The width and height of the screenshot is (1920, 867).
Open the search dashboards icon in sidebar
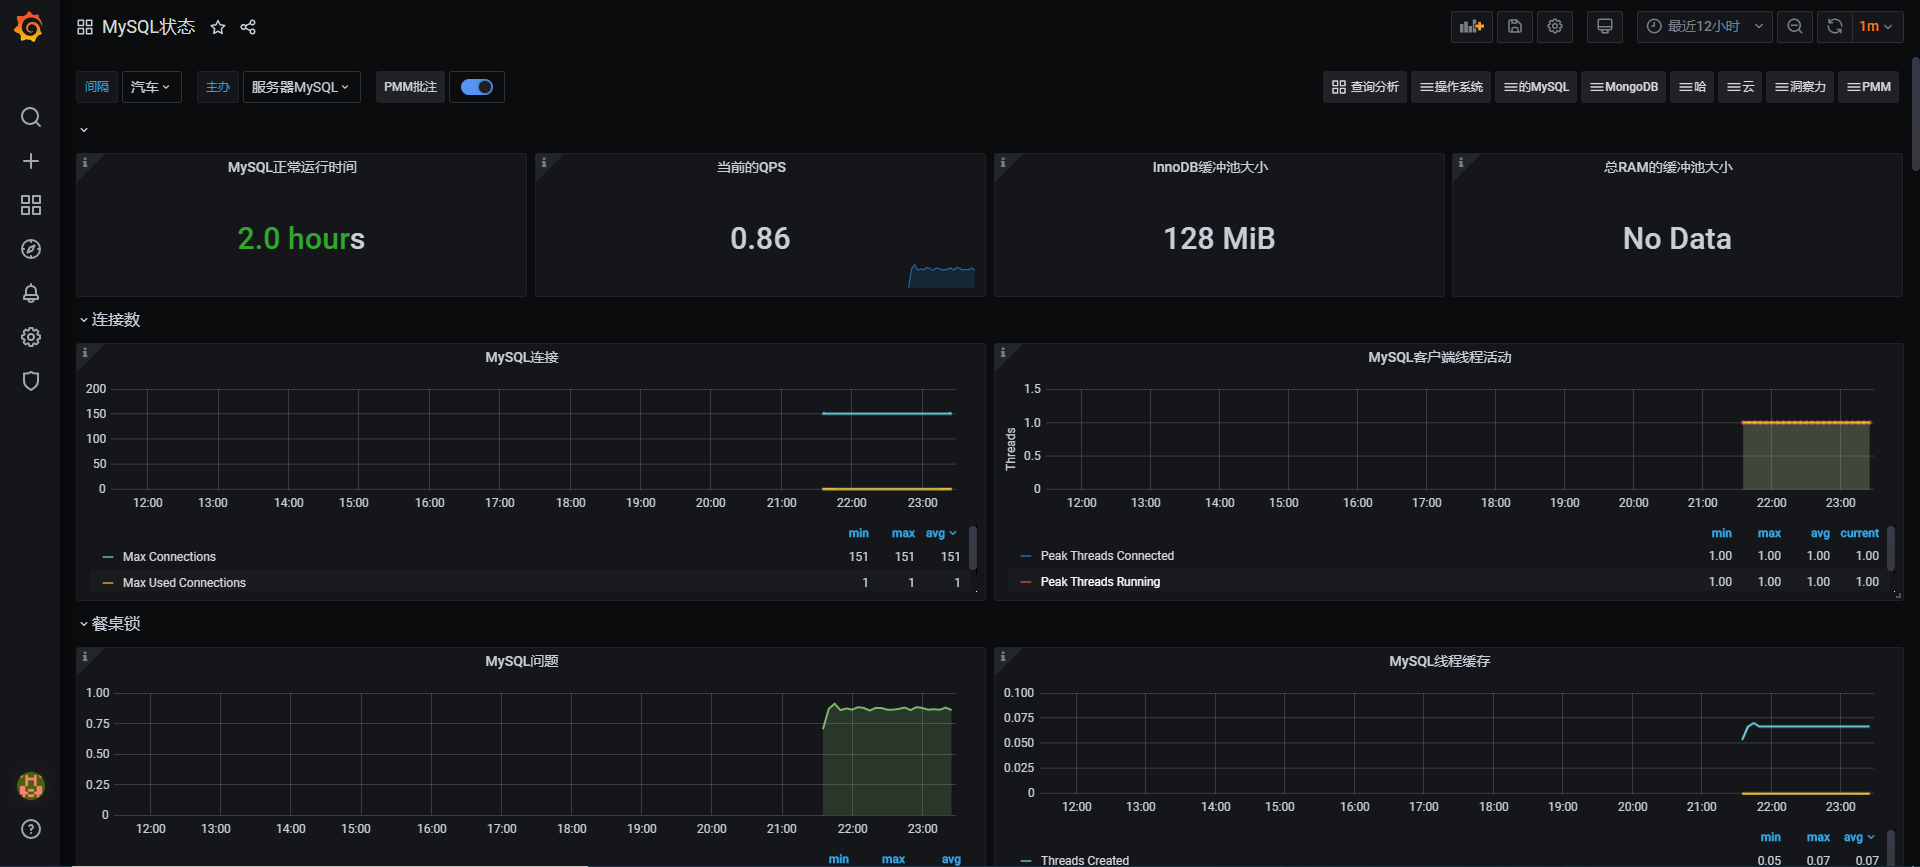[x=31, y=117]
